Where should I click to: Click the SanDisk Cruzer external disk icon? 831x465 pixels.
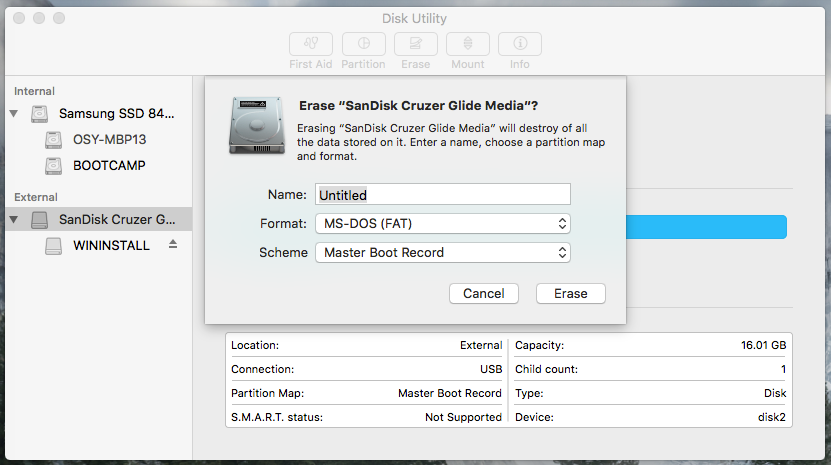39,220
